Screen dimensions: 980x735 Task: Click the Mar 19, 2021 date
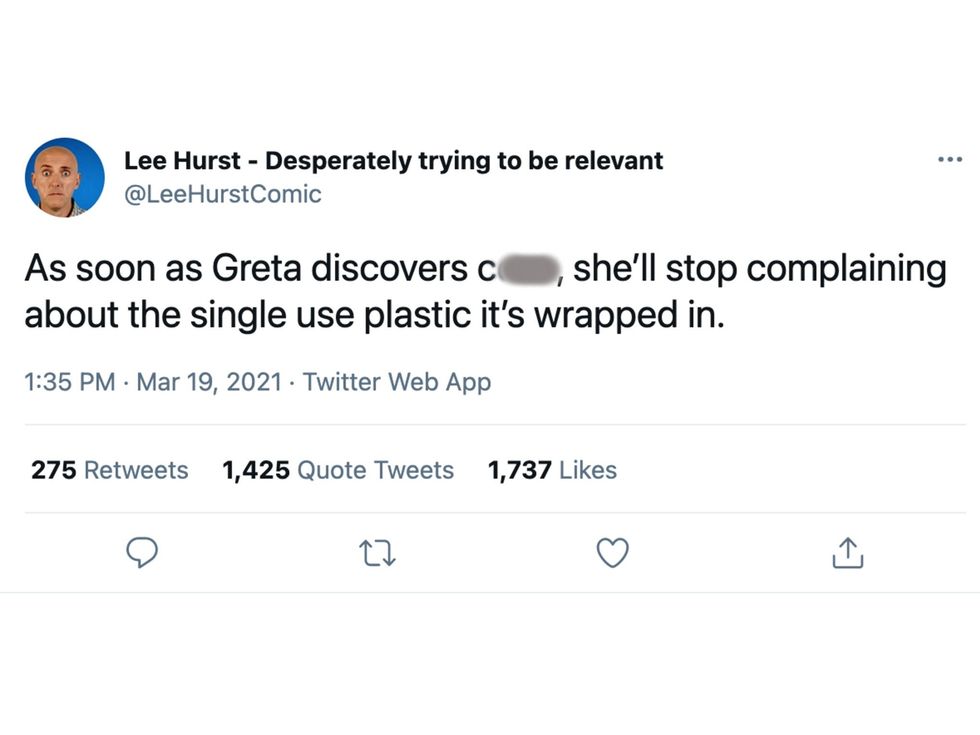pos(209,382)
